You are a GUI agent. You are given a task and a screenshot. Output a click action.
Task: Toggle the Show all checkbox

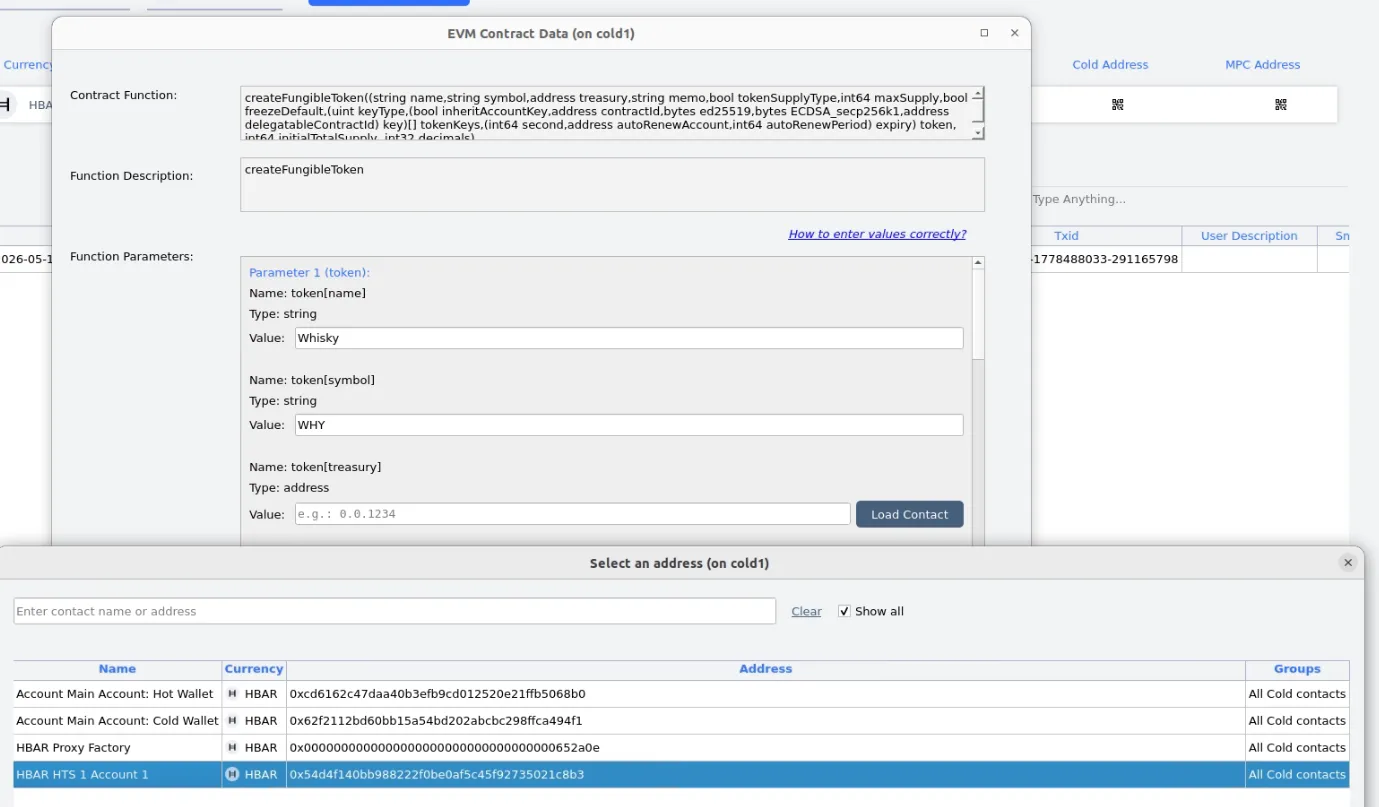point(844,611)
